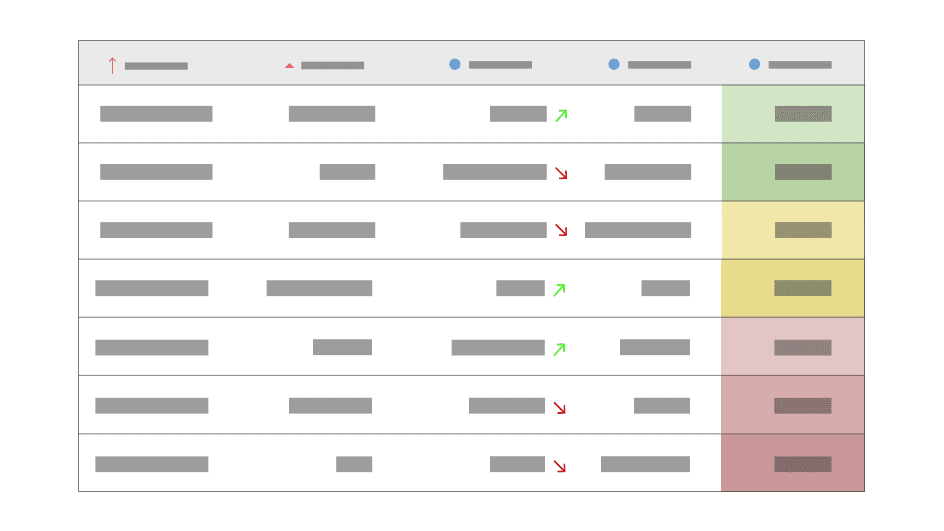Click green up-trend arrow in fourth row

(559, 289)
